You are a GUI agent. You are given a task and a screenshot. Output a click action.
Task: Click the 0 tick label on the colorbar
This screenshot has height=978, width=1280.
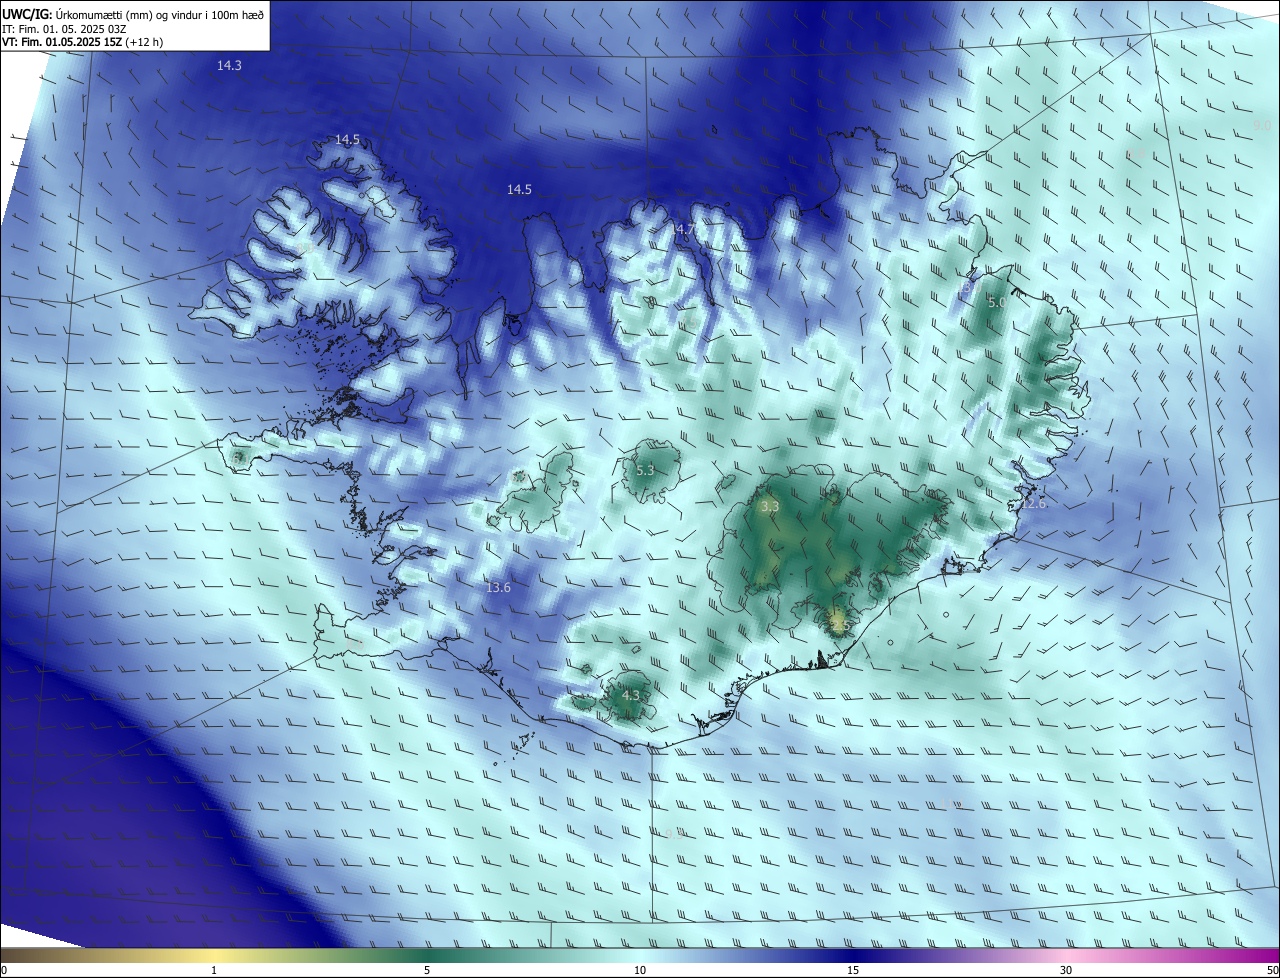[x=4, y=970]
